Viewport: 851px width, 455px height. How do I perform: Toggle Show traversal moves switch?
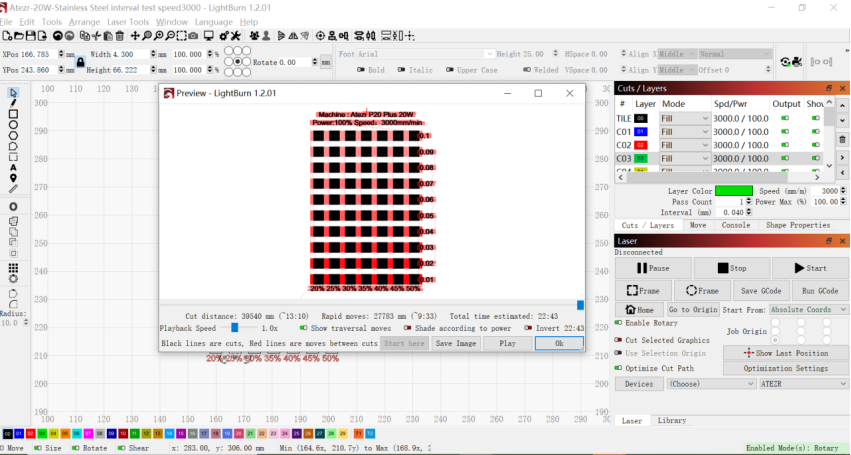click(304, 327)
